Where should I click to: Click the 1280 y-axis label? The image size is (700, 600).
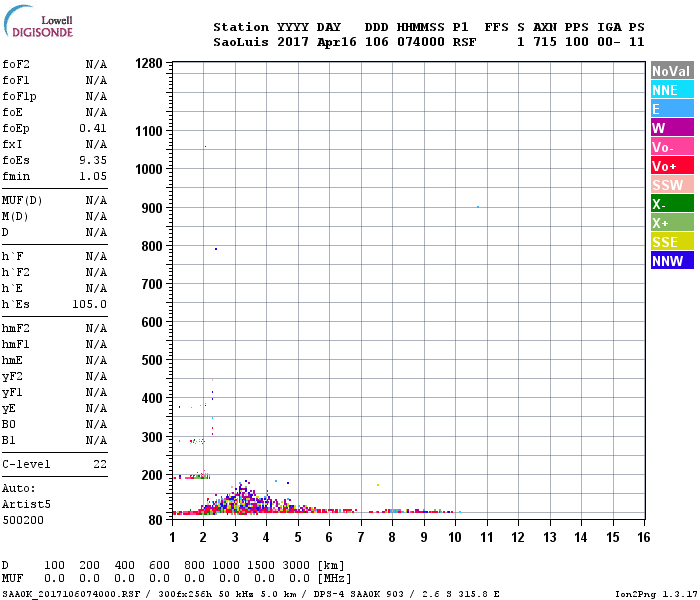point(149,63)
